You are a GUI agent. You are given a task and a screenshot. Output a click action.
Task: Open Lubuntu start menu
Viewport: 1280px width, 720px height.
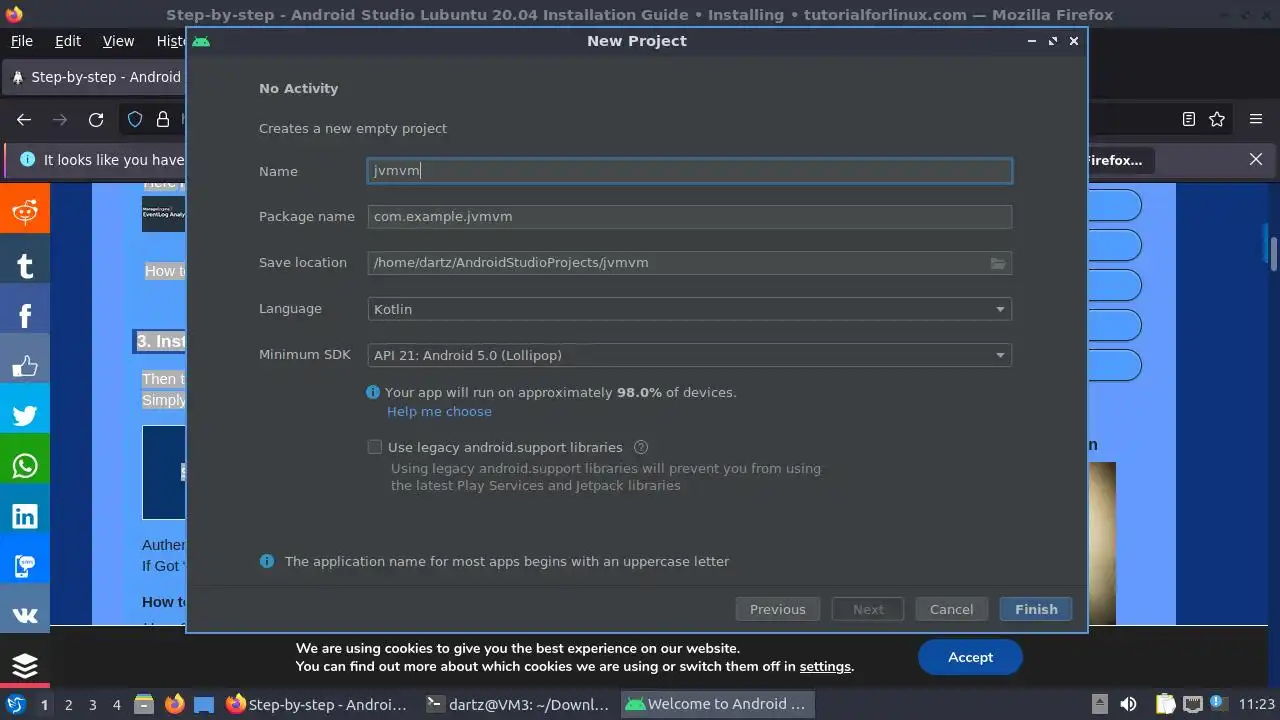(16, 704)
